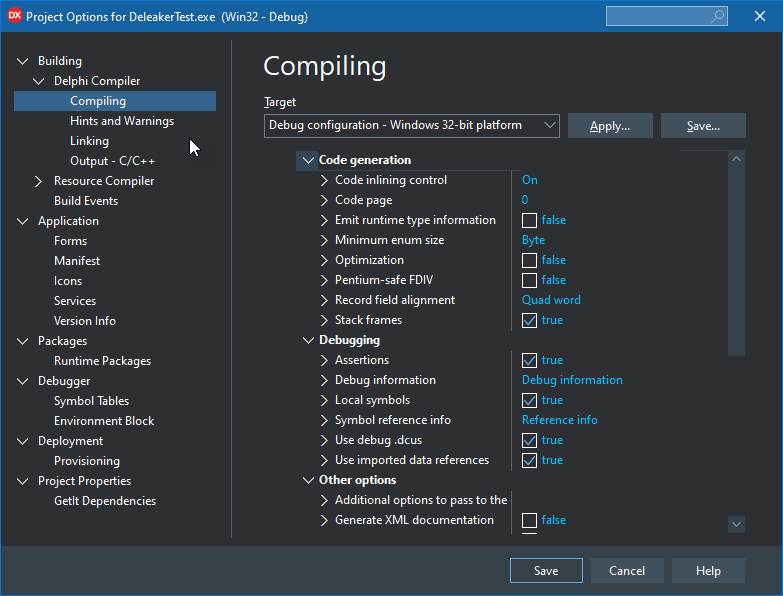Screen dimensions: 783x596
Task: Collapse the Other options section
Action: click(308, 480)
